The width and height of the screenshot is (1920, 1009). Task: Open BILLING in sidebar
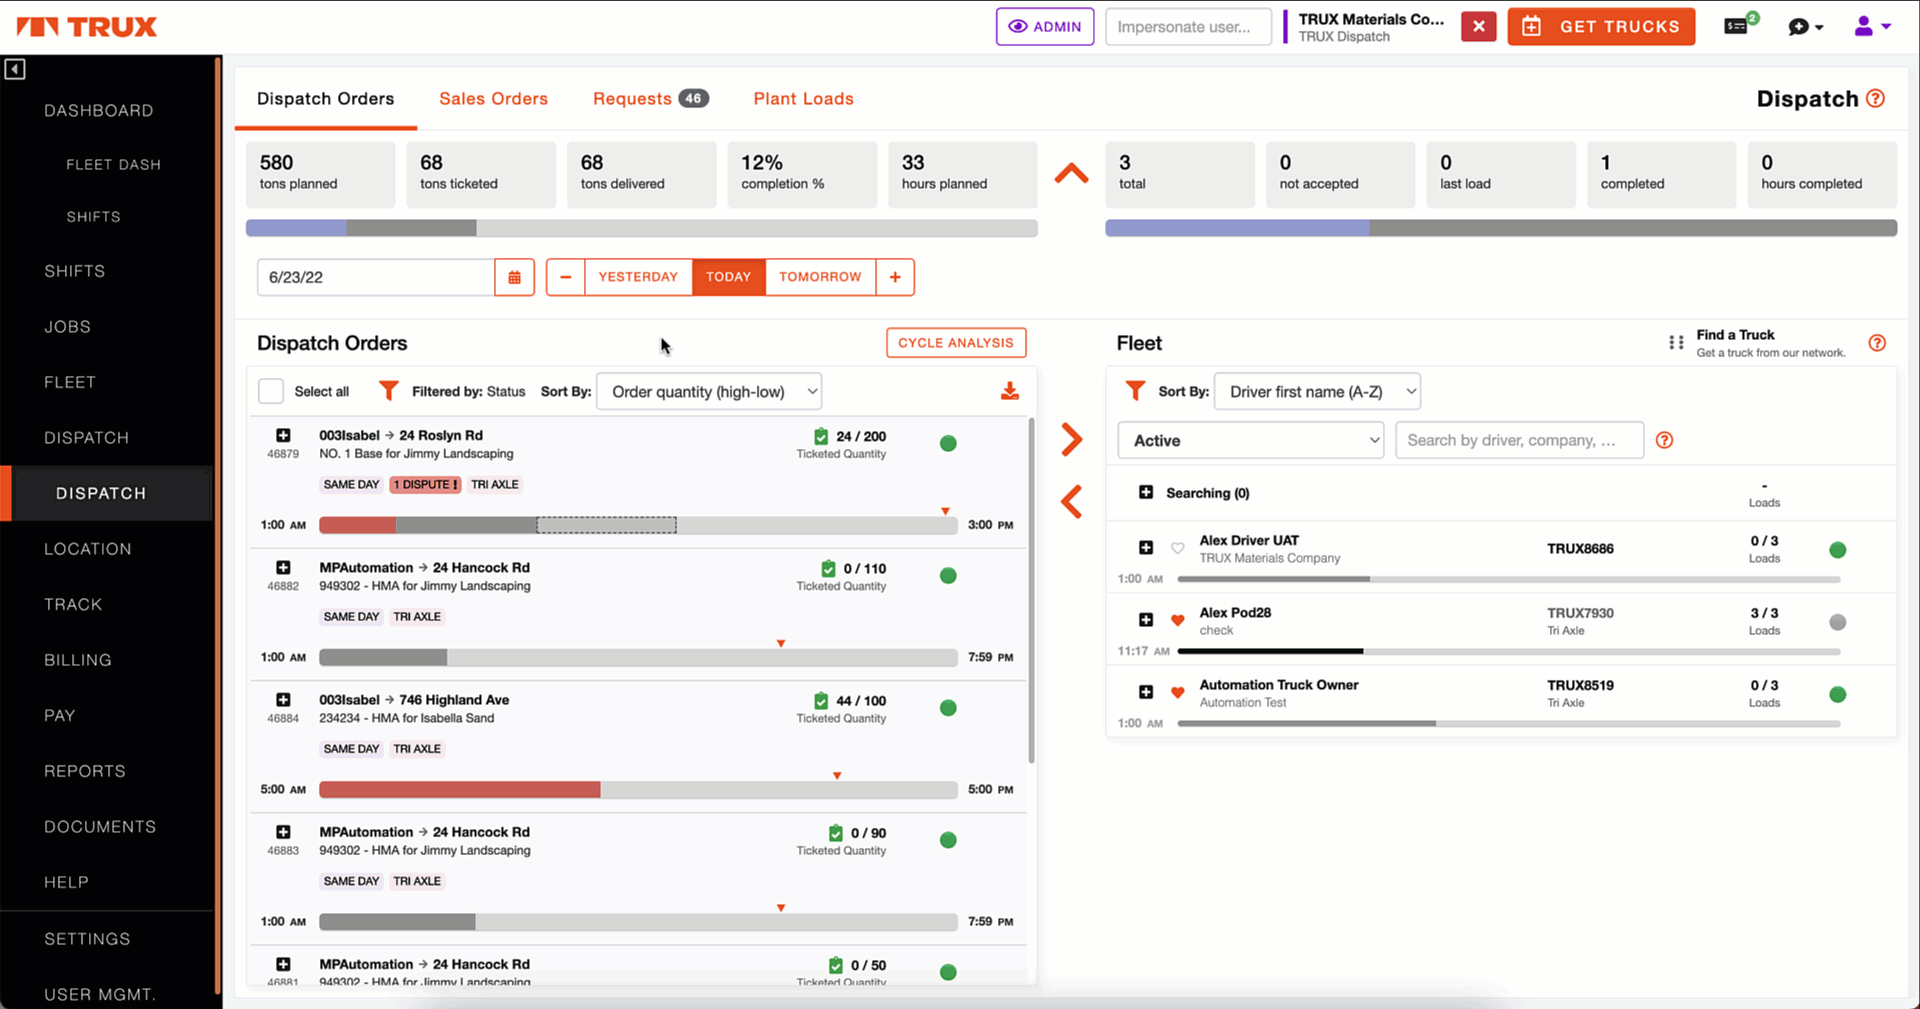[78, 660]
